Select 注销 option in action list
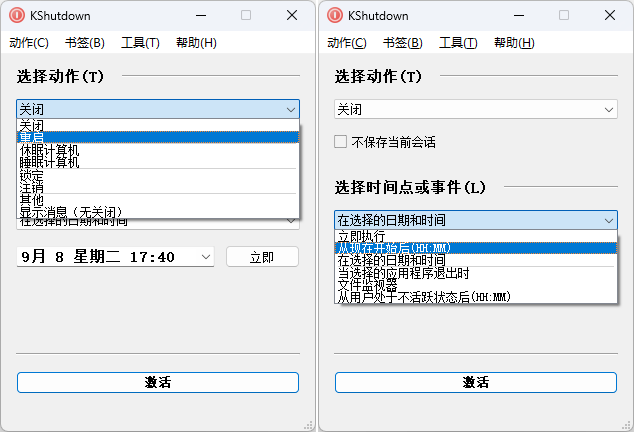The height and width of the screenshot is (432, 635). (x=158, y=187)
